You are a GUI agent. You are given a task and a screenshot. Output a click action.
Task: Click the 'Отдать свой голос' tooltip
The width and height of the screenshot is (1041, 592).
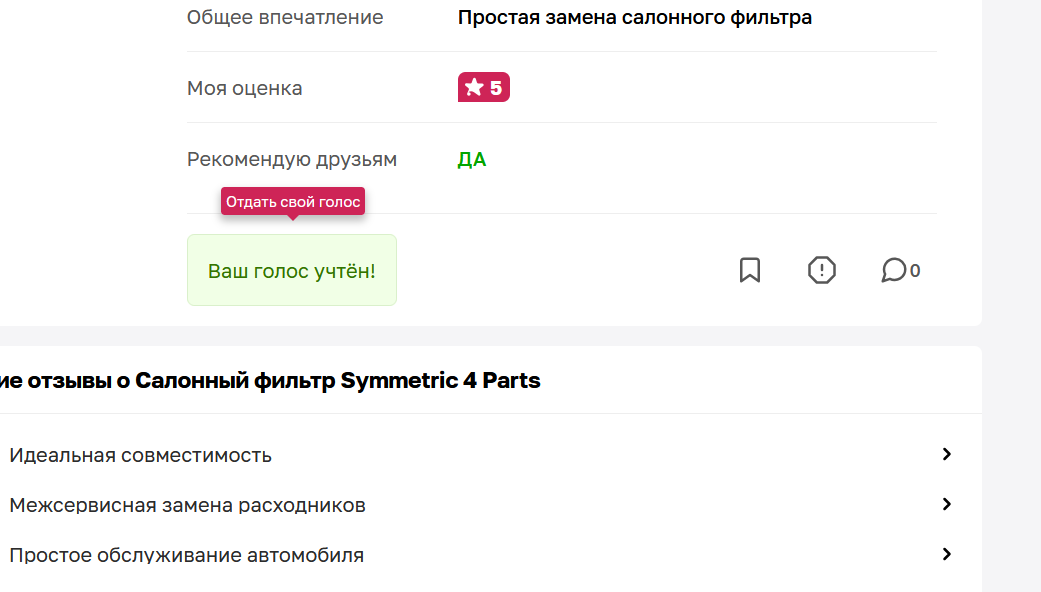[293, 201]
